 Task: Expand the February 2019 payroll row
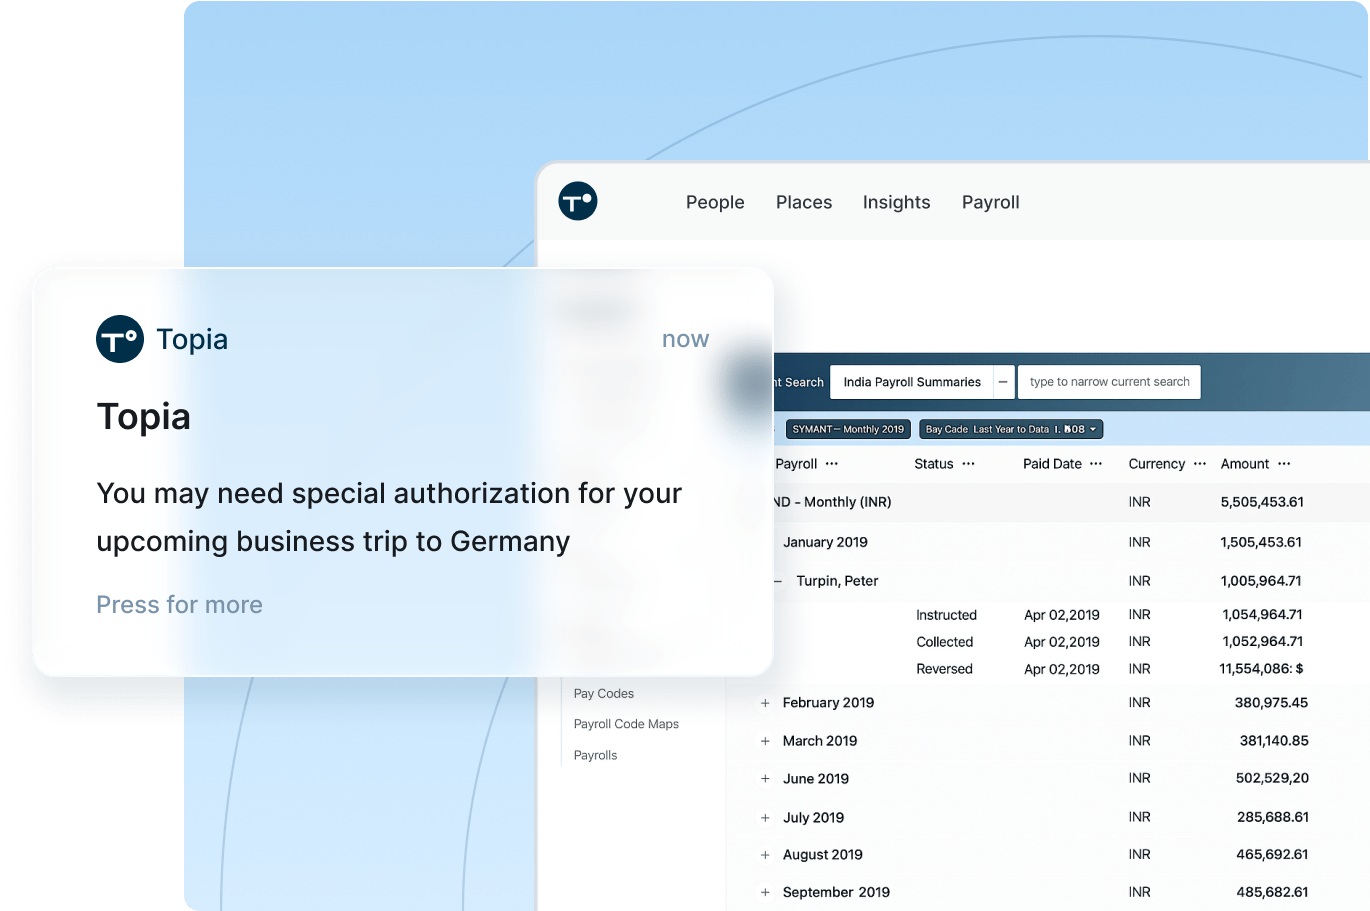coord(765,703)
